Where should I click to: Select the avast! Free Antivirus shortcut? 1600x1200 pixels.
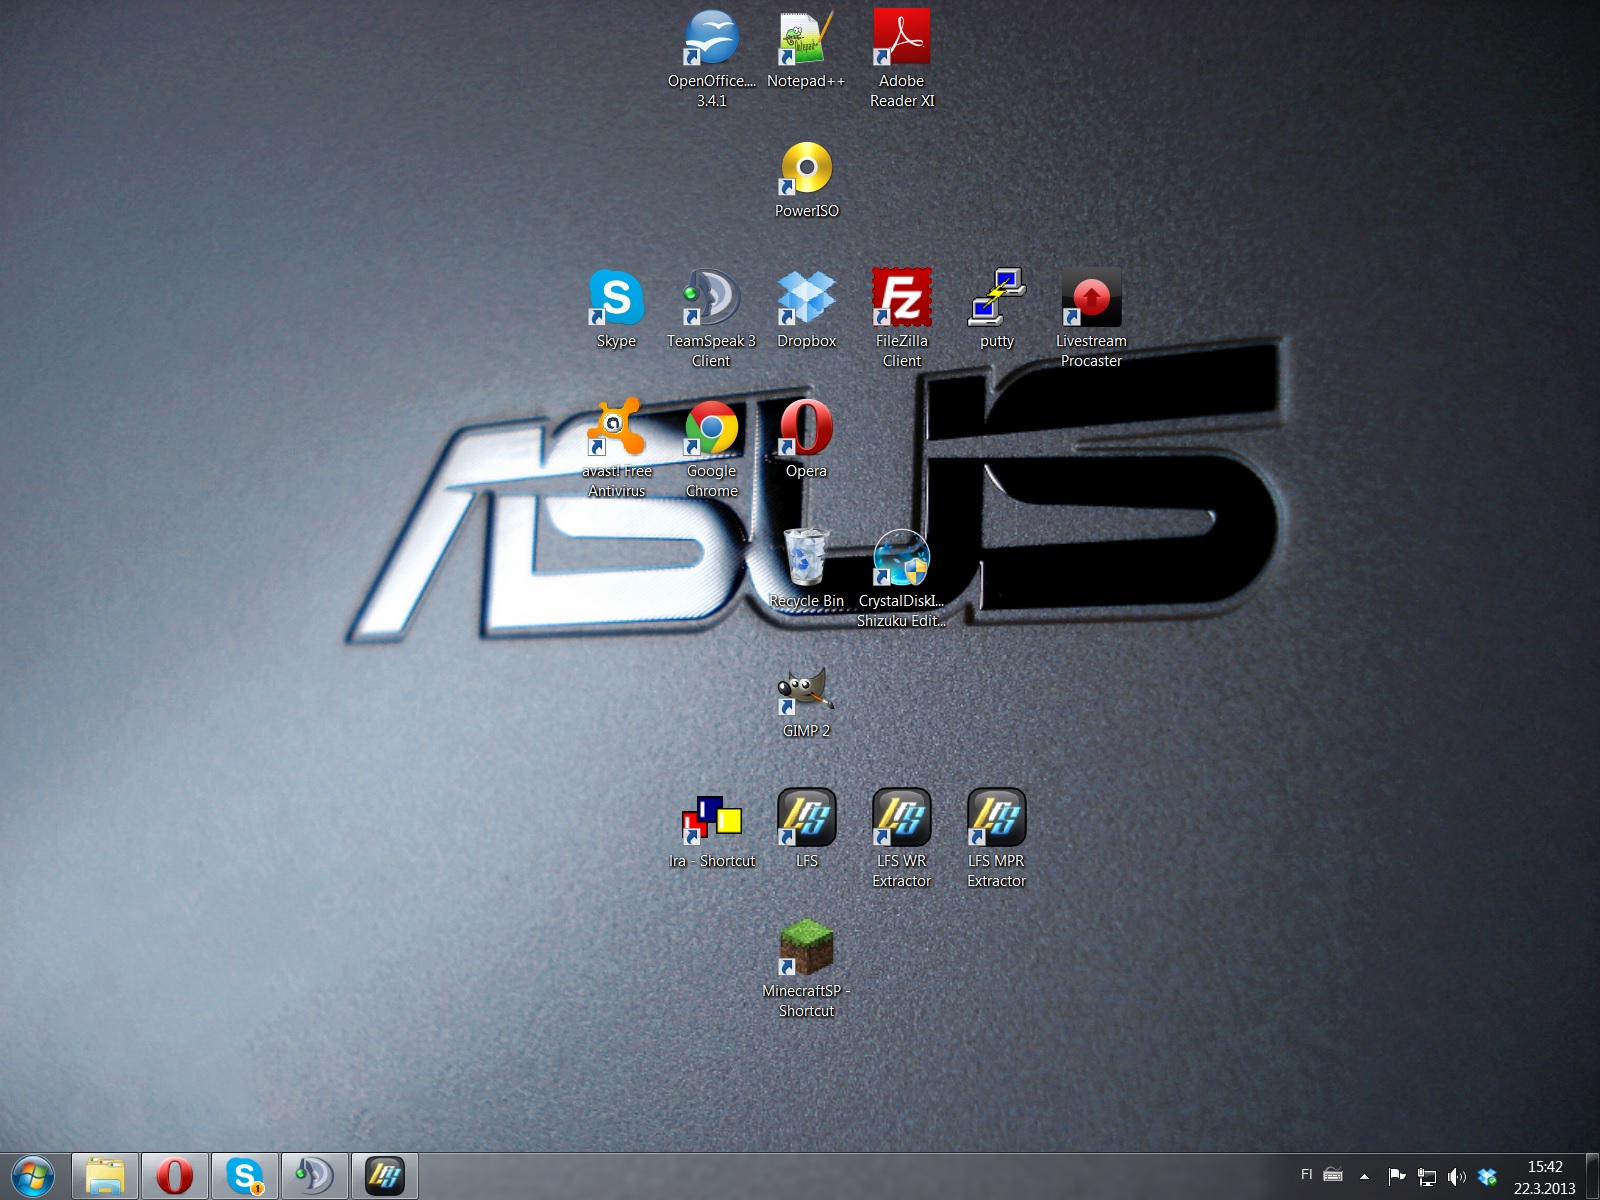[x=616, y=448]
